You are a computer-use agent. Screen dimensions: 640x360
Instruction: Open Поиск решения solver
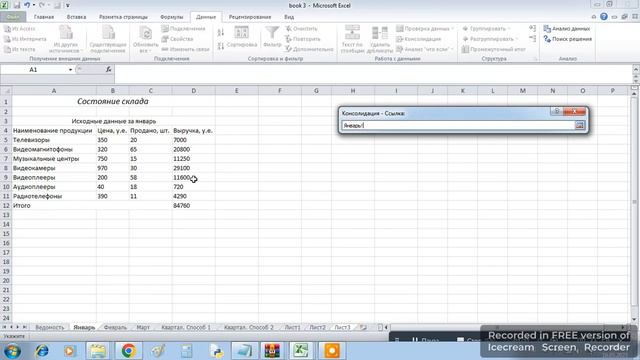568,39
